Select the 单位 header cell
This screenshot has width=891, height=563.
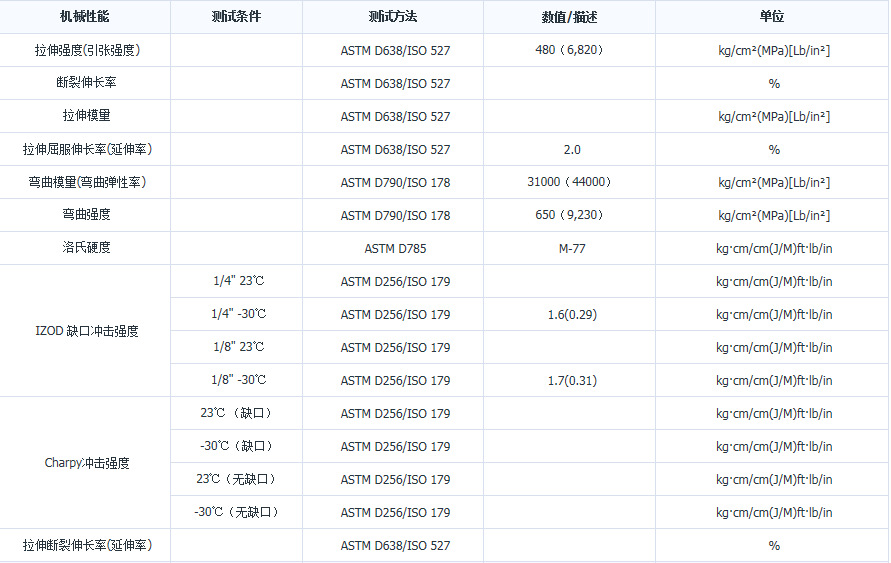coord(773,17)
